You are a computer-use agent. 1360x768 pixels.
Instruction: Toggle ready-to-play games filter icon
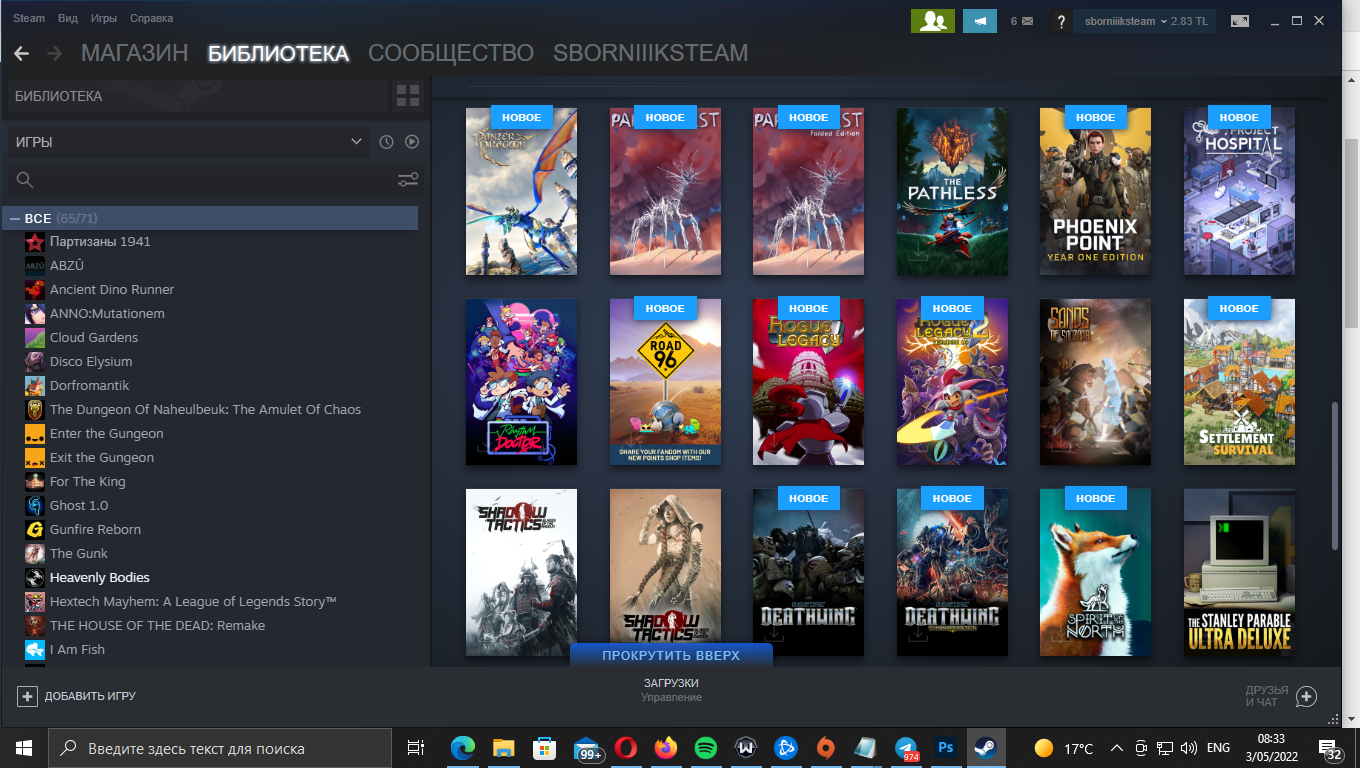pos(412,142)
